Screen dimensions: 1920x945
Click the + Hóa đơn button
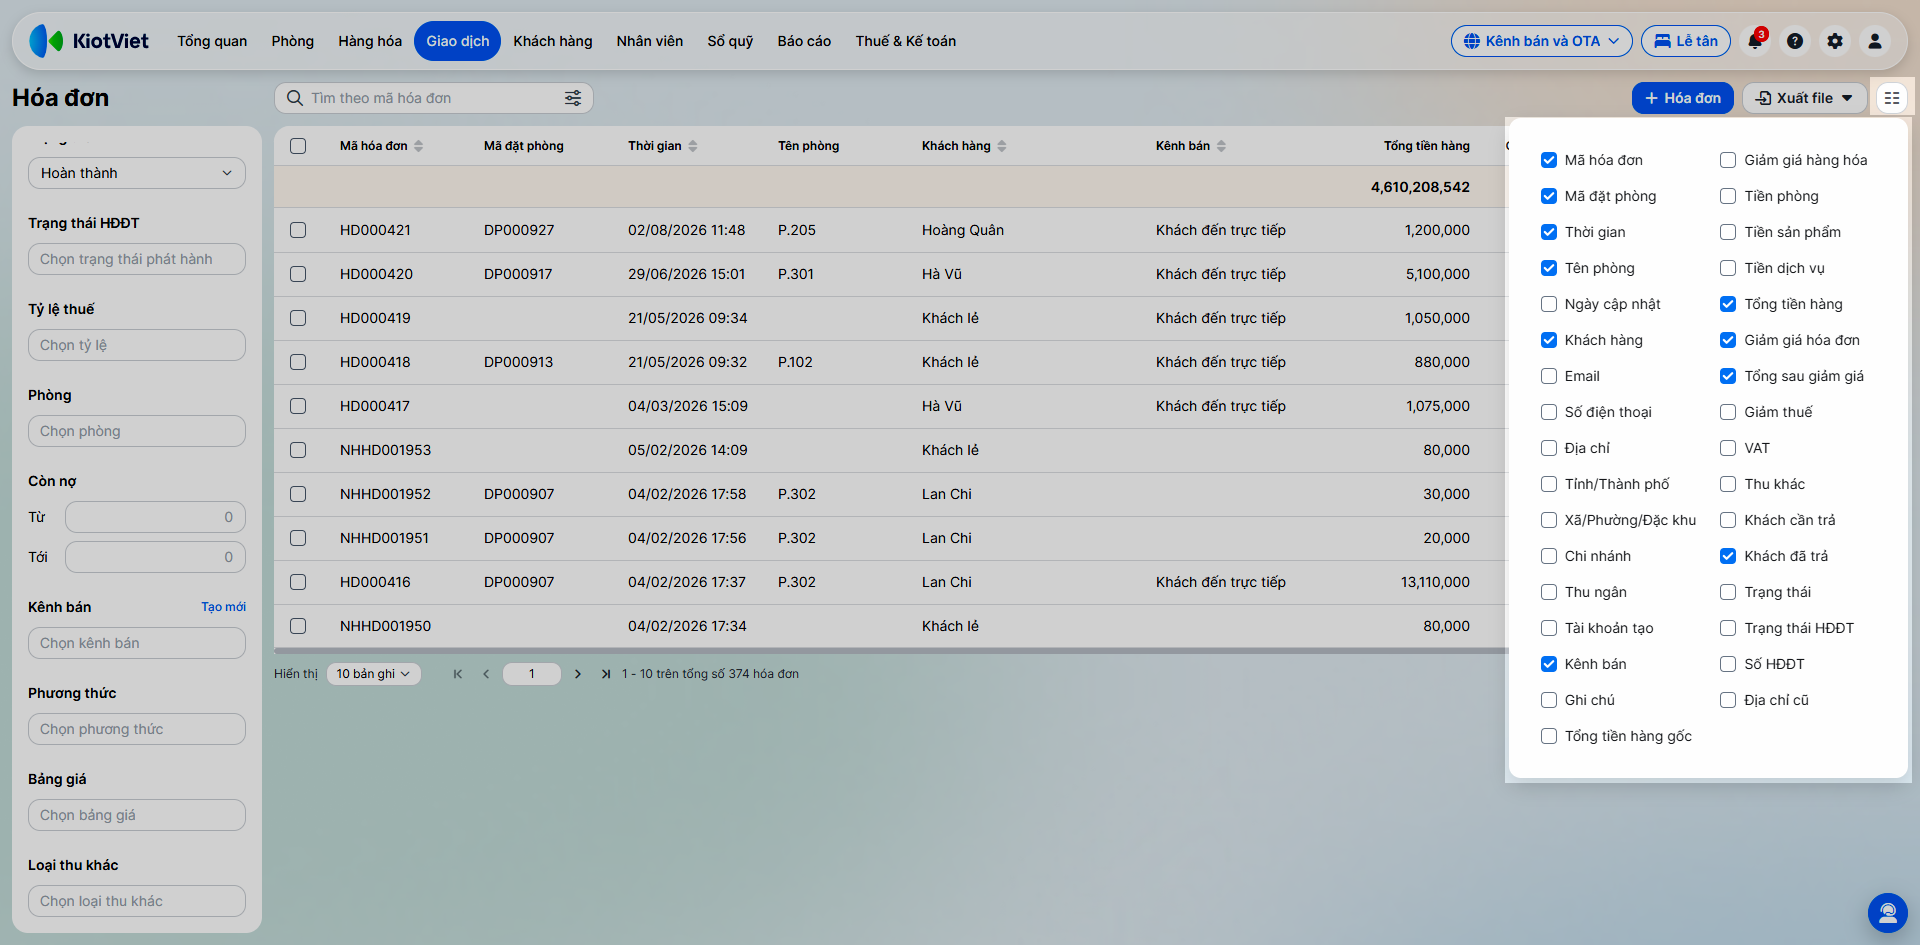coord(1683,98)
